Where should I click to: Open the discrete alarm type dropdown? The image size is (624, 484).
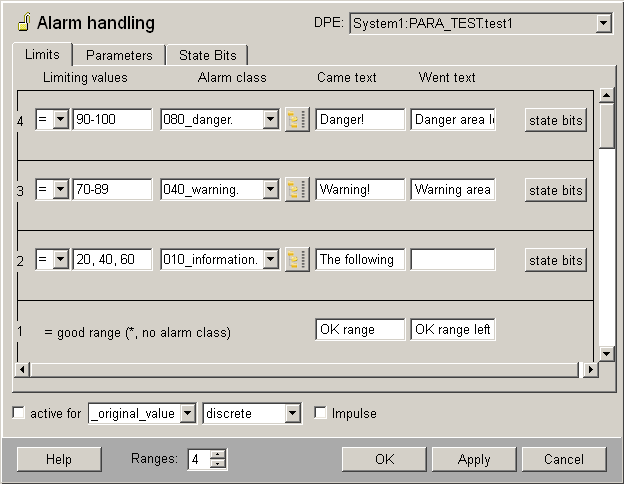[x=292, y=414]
